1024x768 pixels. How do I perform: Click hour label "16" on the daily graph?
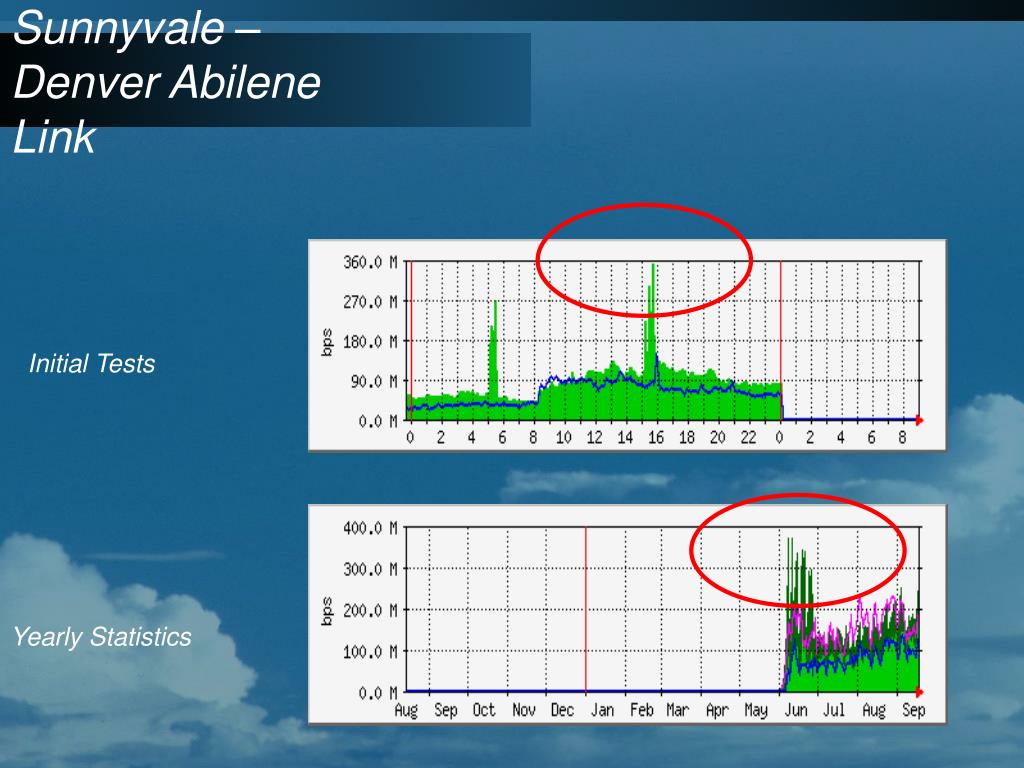click(656, 438)
